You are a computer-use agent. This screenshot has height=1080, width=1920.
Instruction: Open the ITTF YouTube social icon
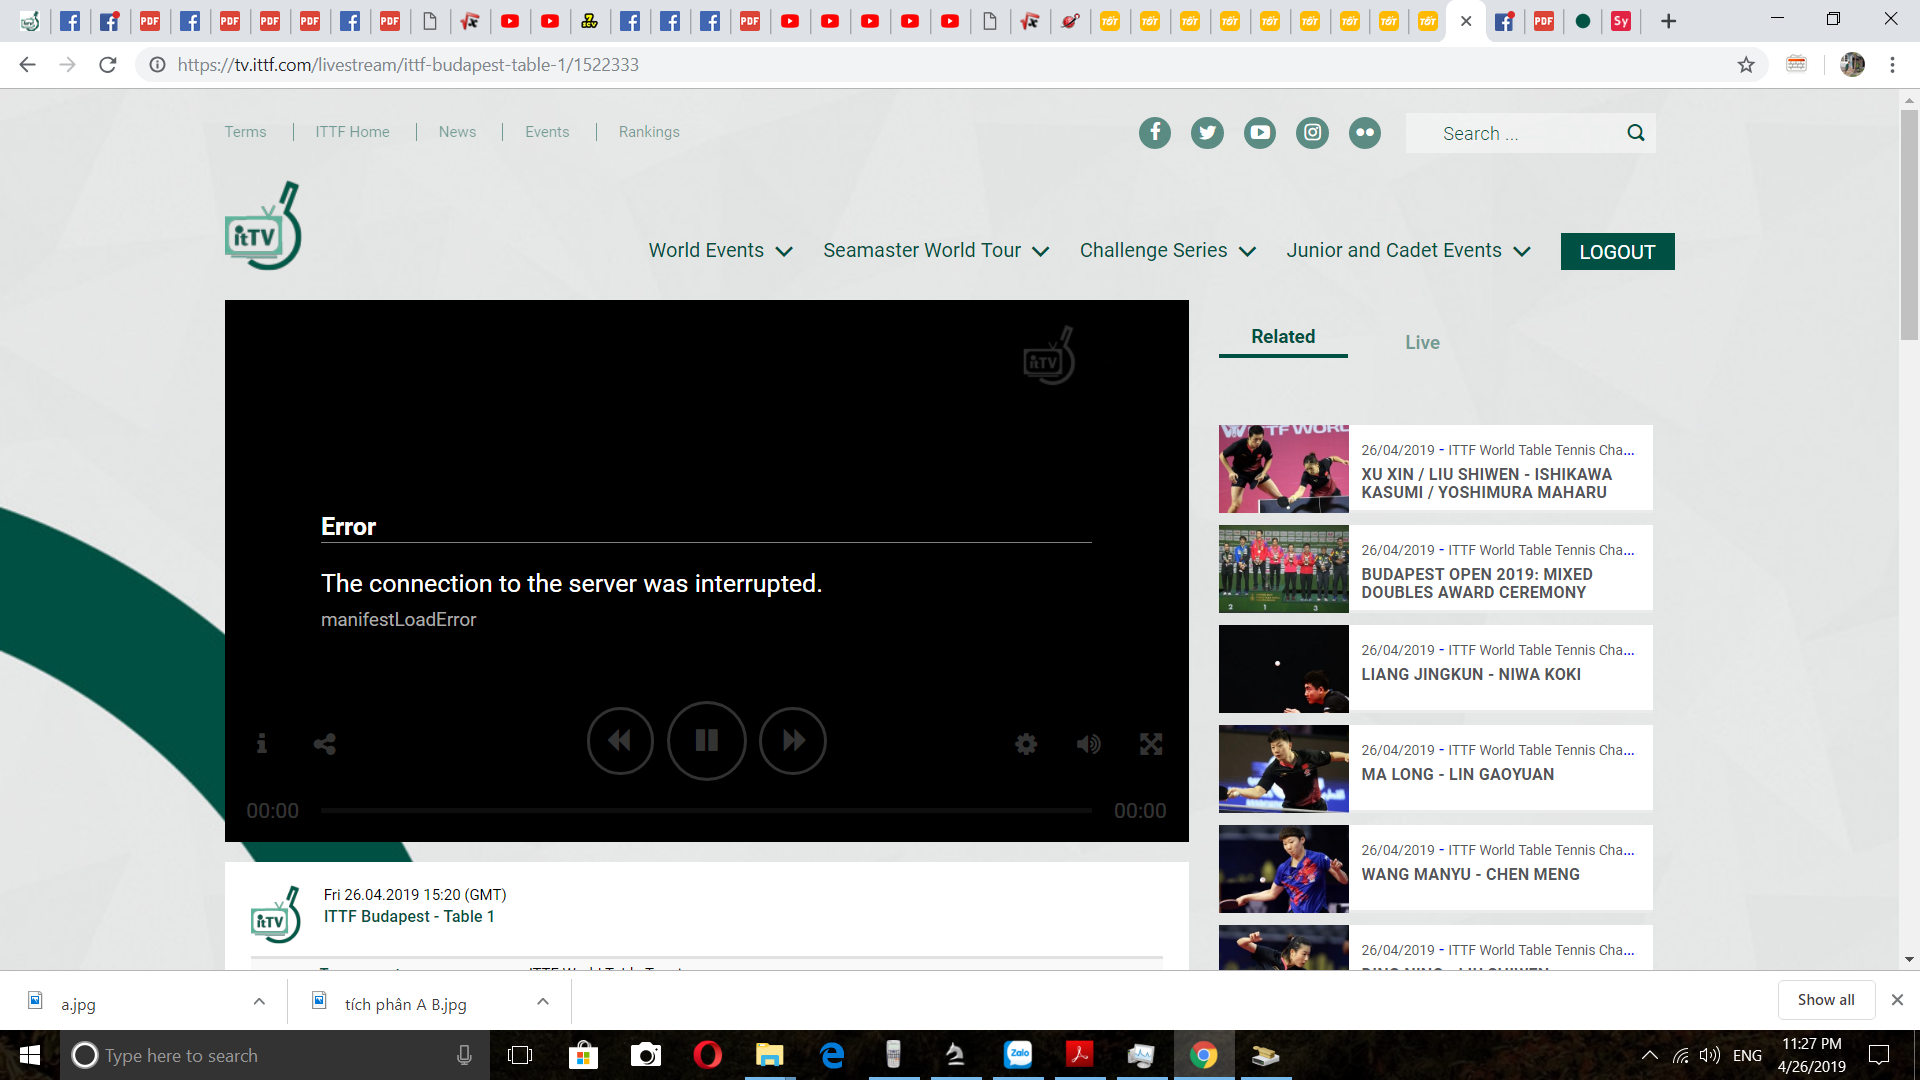pyautogui.click(x=1259, y=133)
